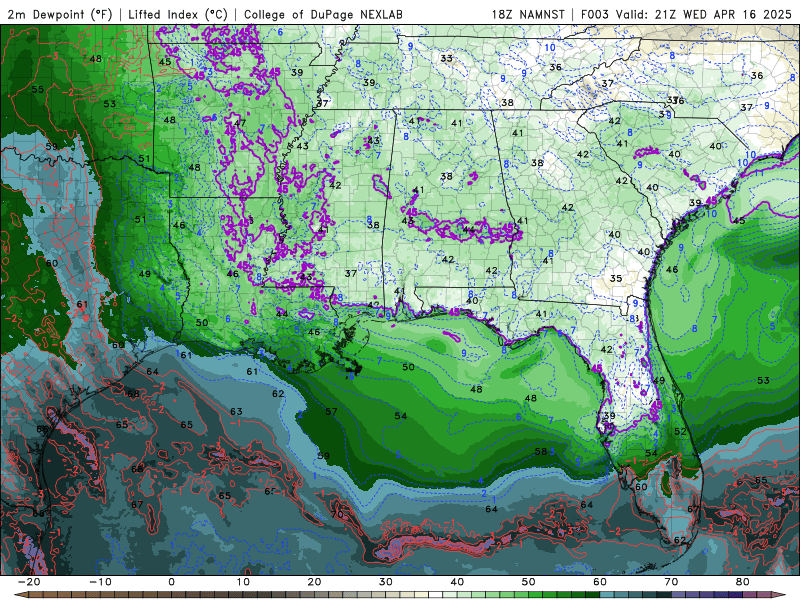Click the 10 label on the color scale
The width and height of the screenshot is (800, 600).
[243, 582]
